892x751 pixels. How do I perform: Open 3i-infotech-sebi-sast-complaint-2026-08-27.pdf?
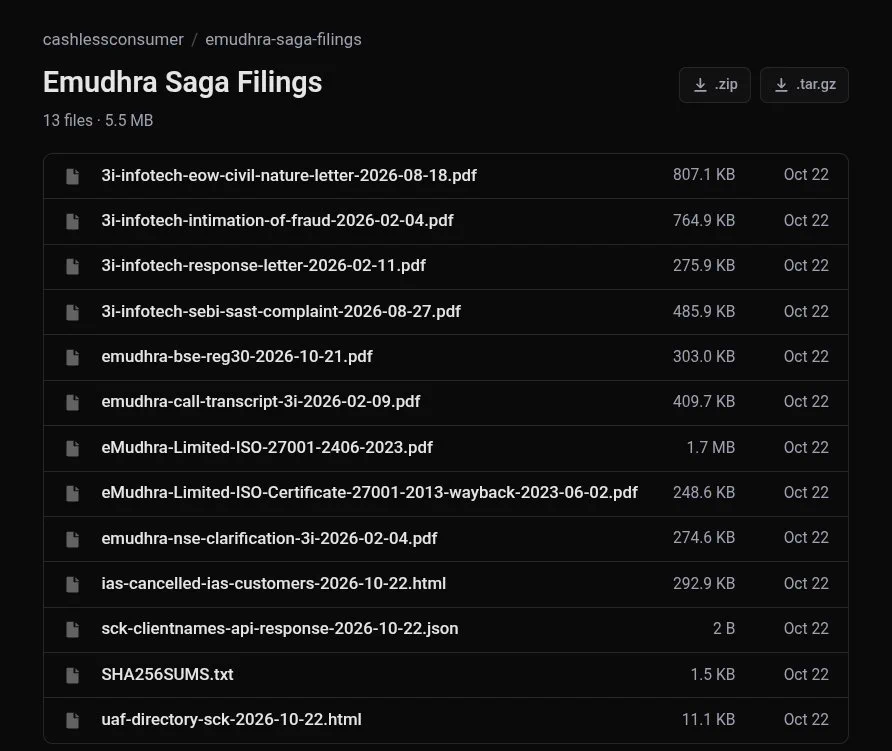pos(281,311)
